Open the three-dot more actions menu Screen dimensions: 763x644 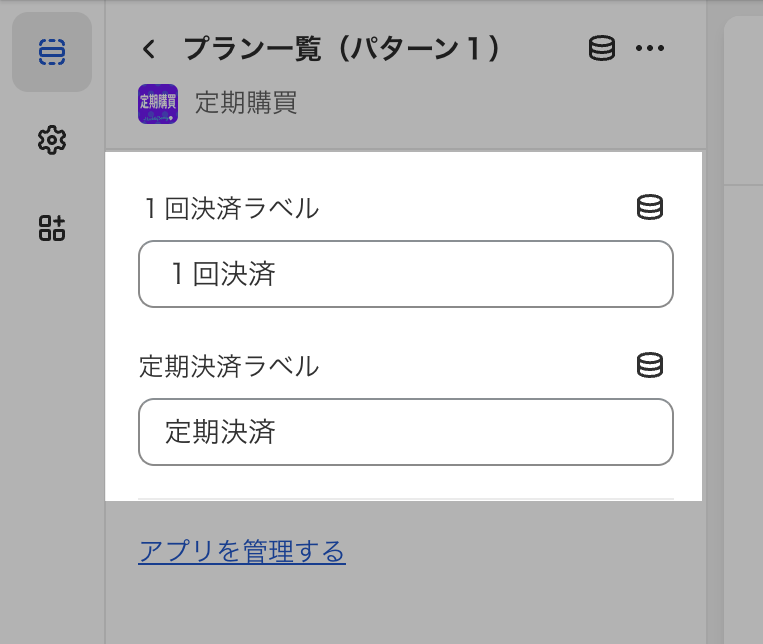(650, 48)
